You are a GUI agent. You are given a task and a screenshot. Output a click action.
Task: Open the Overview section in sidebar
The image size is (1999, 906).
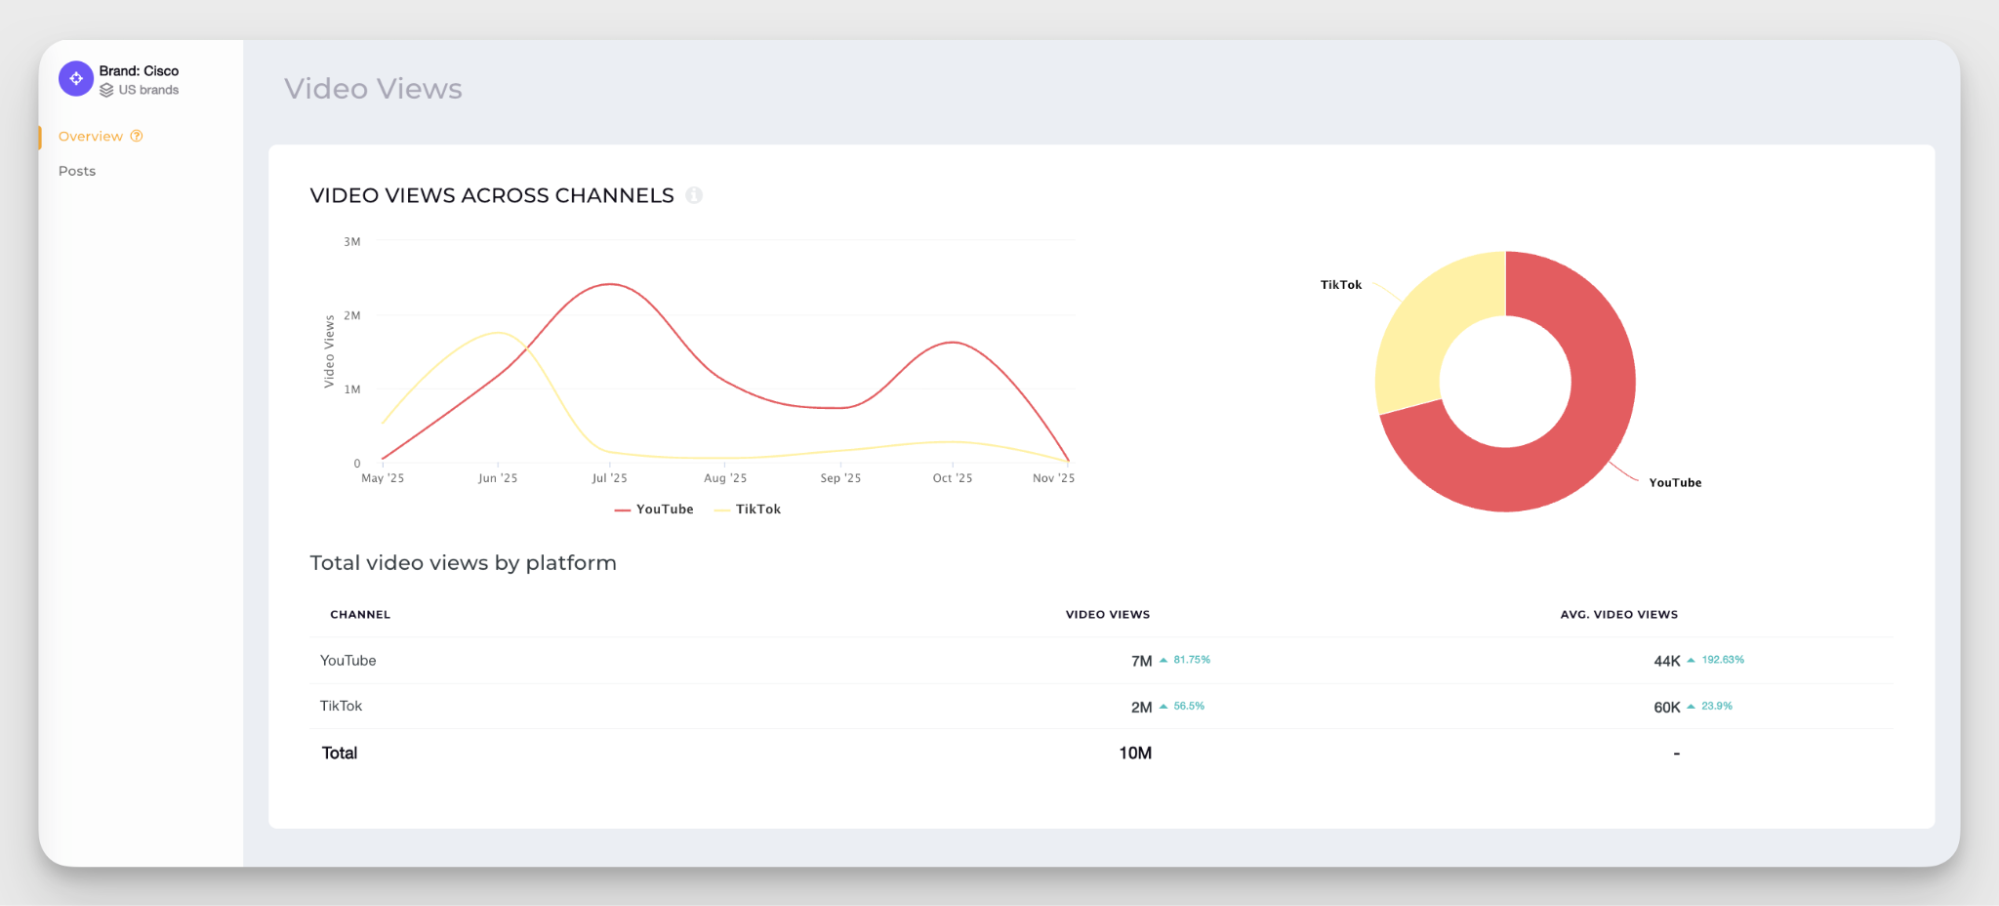tap(90, 136)
